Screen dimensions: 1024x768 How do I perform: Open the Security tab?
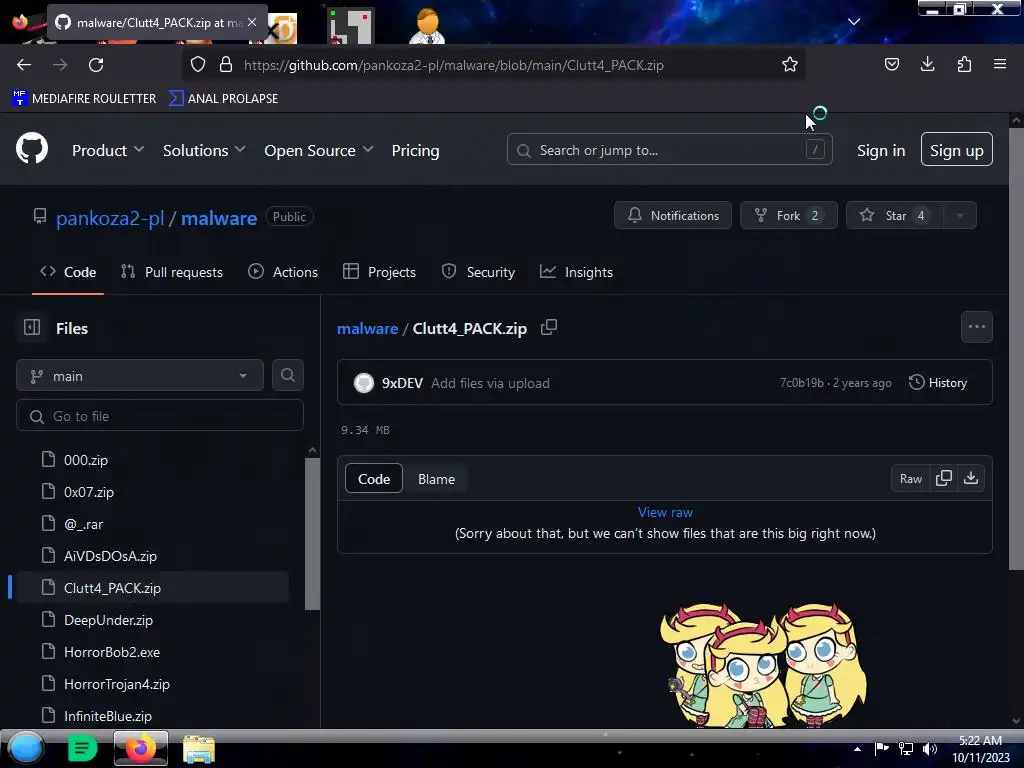point(478,272)
